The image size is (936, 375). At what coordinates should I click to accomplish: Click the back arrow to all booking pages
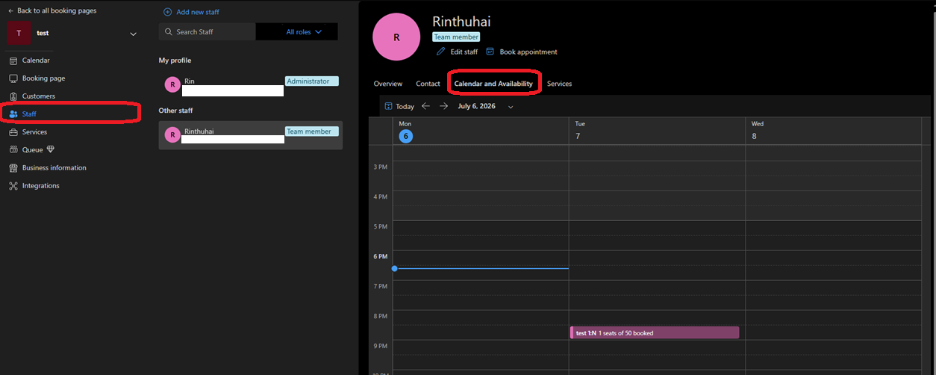click(x=11, y=11)
